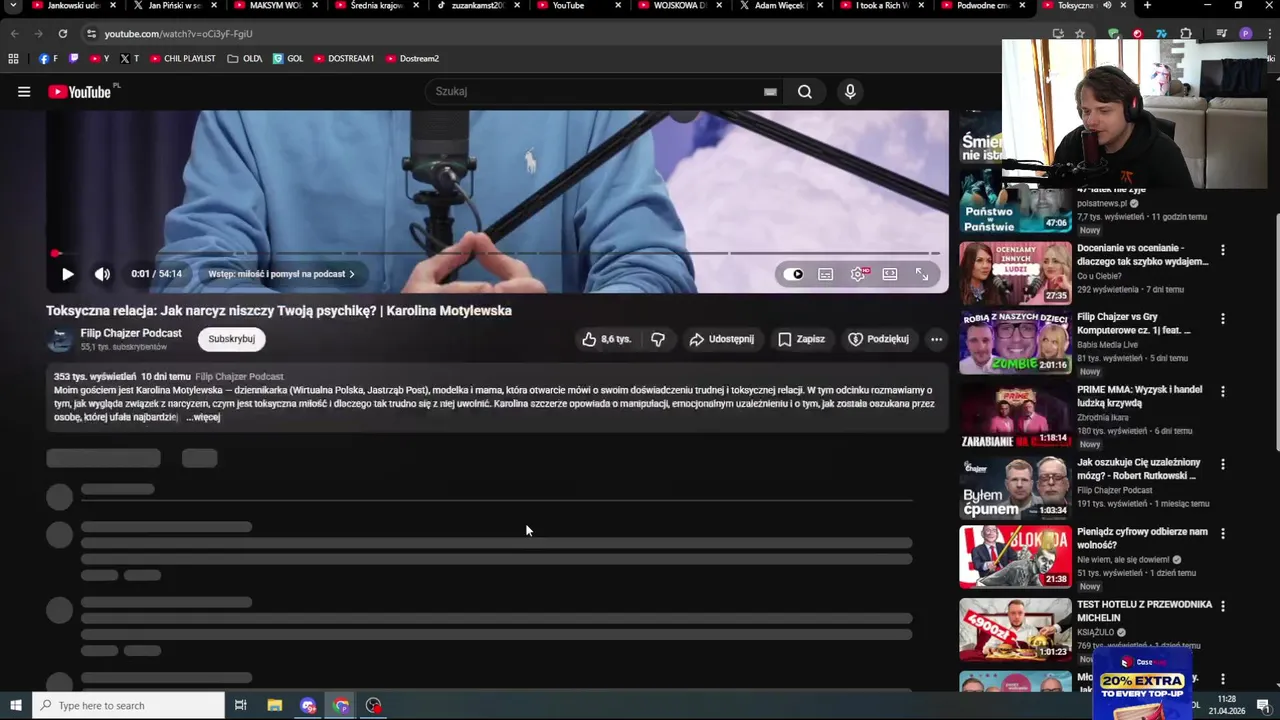The height and width of the screenshot is (720, 1280).
Task: Click the Podziękuj thanks button
Action: [x=878, y=339]
